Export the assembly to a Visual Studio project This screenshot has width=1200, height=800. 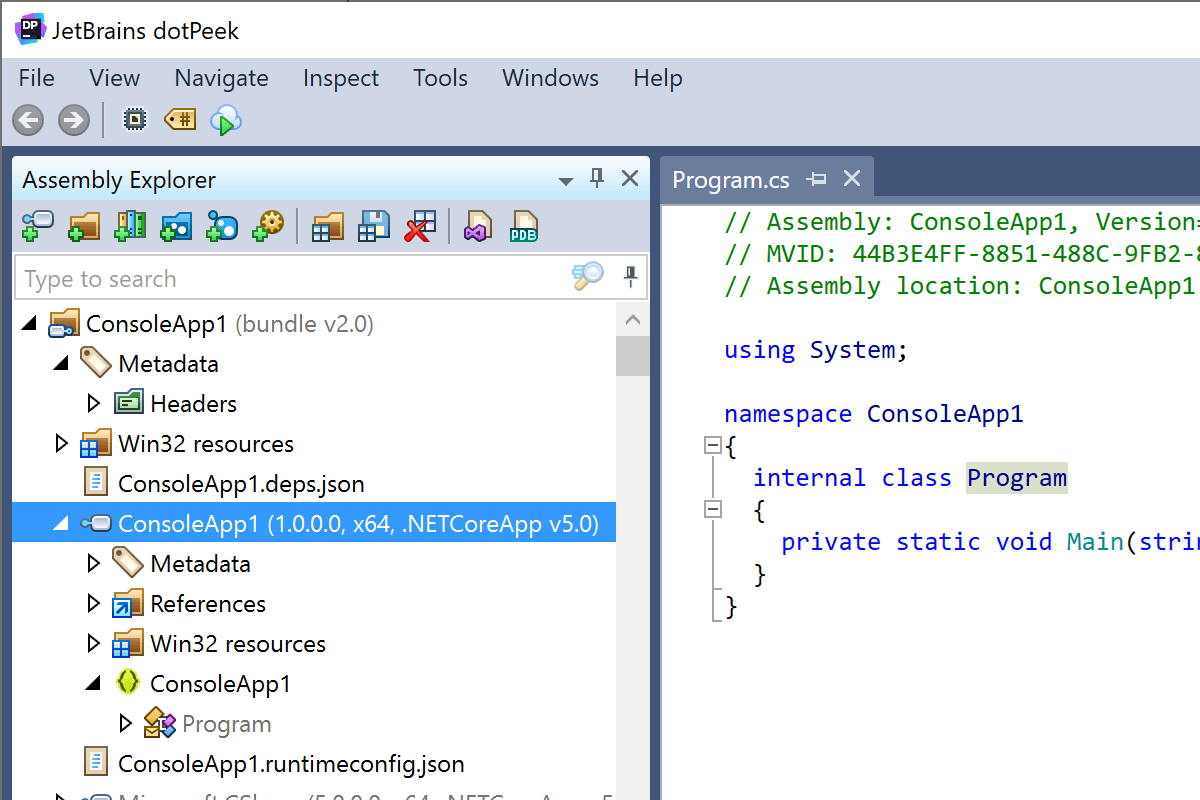click(x=477, y=226)
